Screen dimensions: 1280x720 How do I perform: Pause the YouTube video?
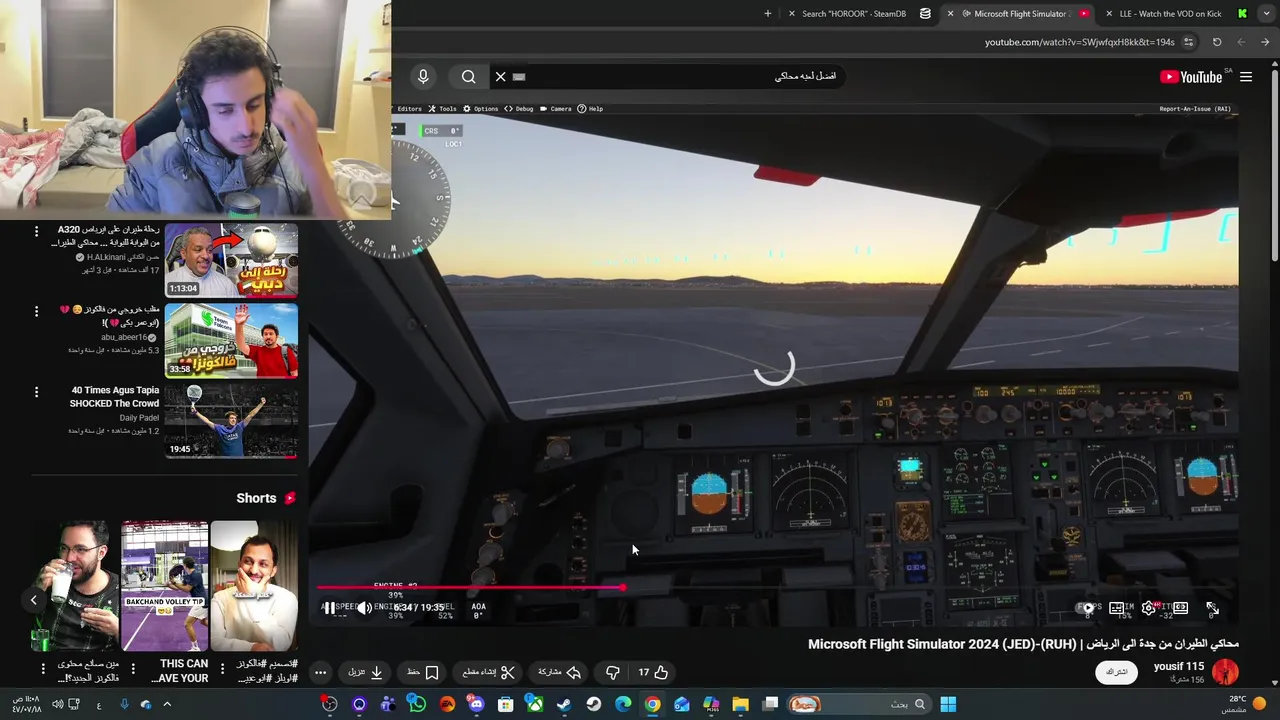click(x=329, y=608)
